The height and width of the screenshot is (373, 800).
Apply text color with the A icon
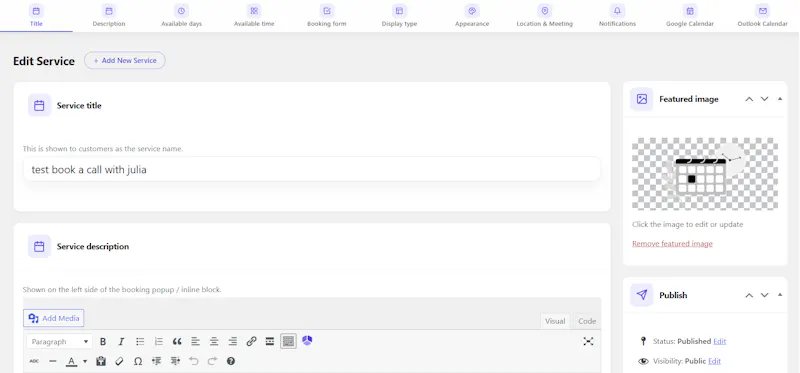pyautogui.click(x=71, y=361)
